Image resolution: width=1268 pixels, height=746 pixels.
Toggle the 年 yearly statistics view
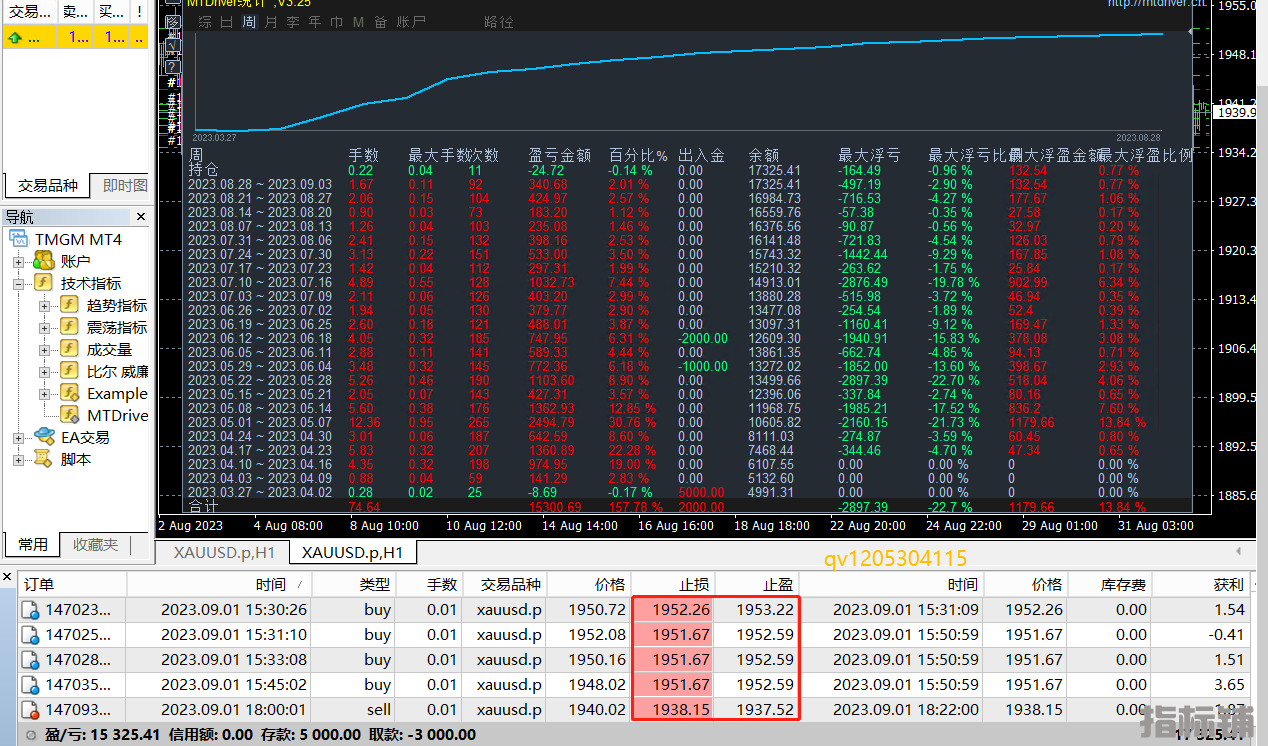click(x=315, y=22)
